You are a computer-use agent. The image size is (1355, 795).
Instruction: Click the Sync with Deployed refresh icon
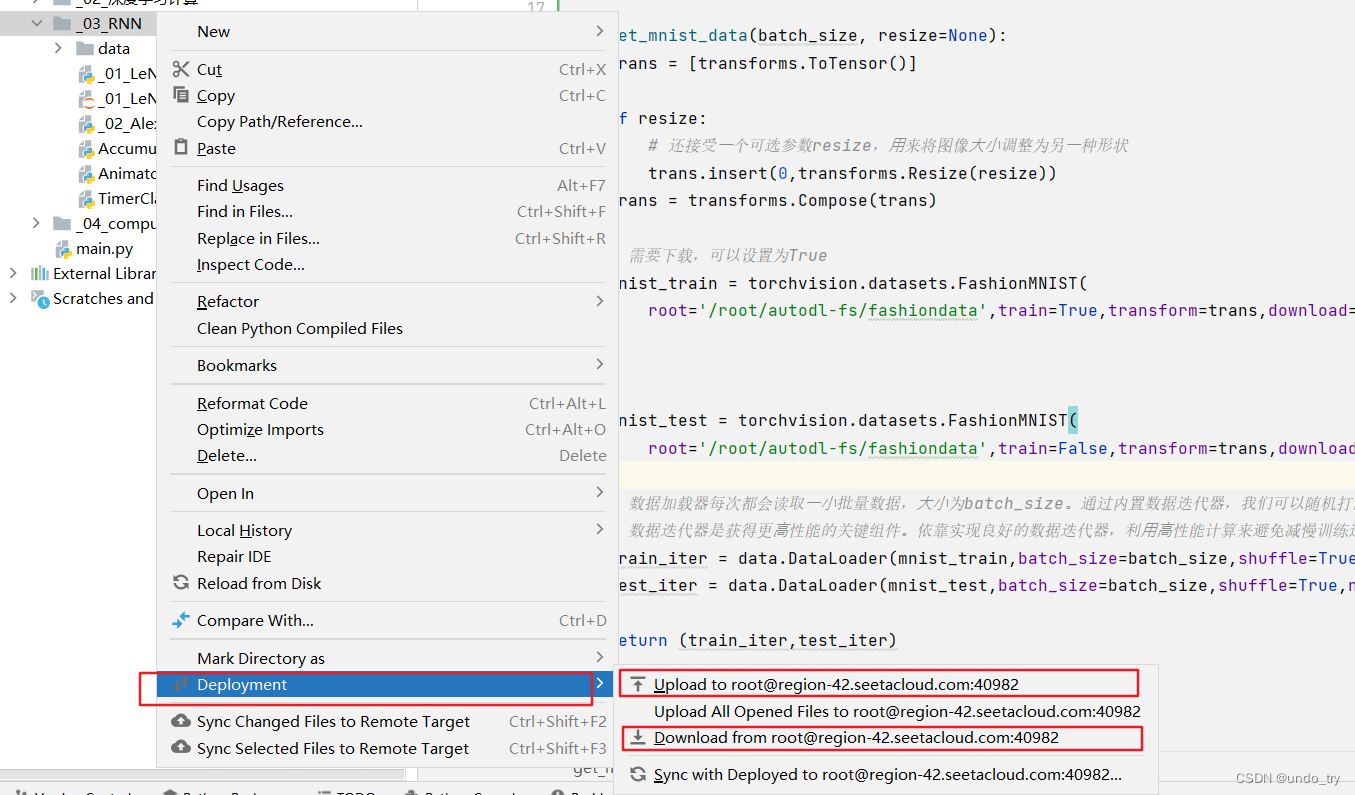pos(637,774)
